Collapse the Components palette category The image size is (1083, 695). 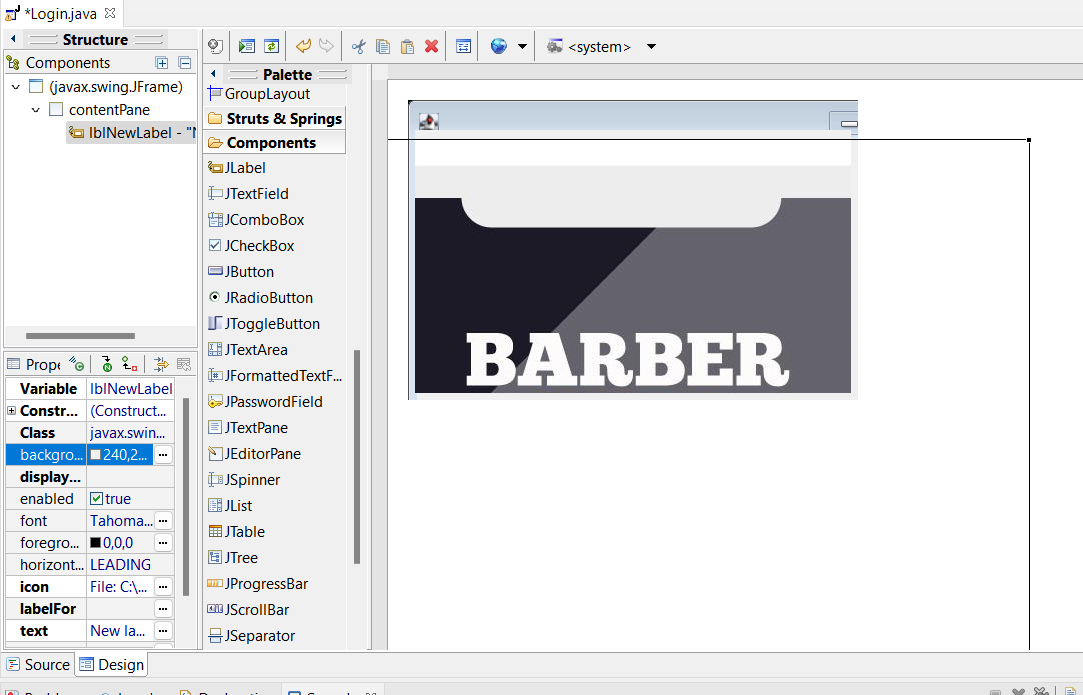point(275,143)
